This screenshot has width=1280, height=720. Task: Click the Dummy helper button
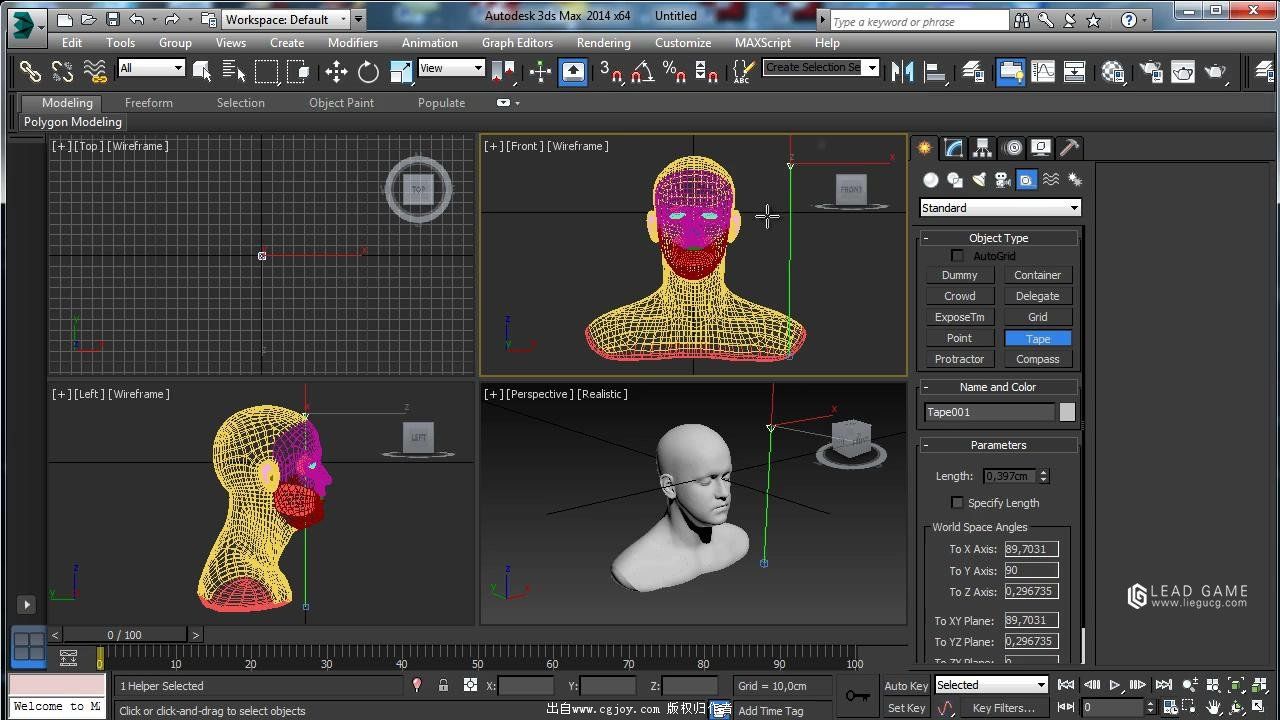(x=959, y=275)
